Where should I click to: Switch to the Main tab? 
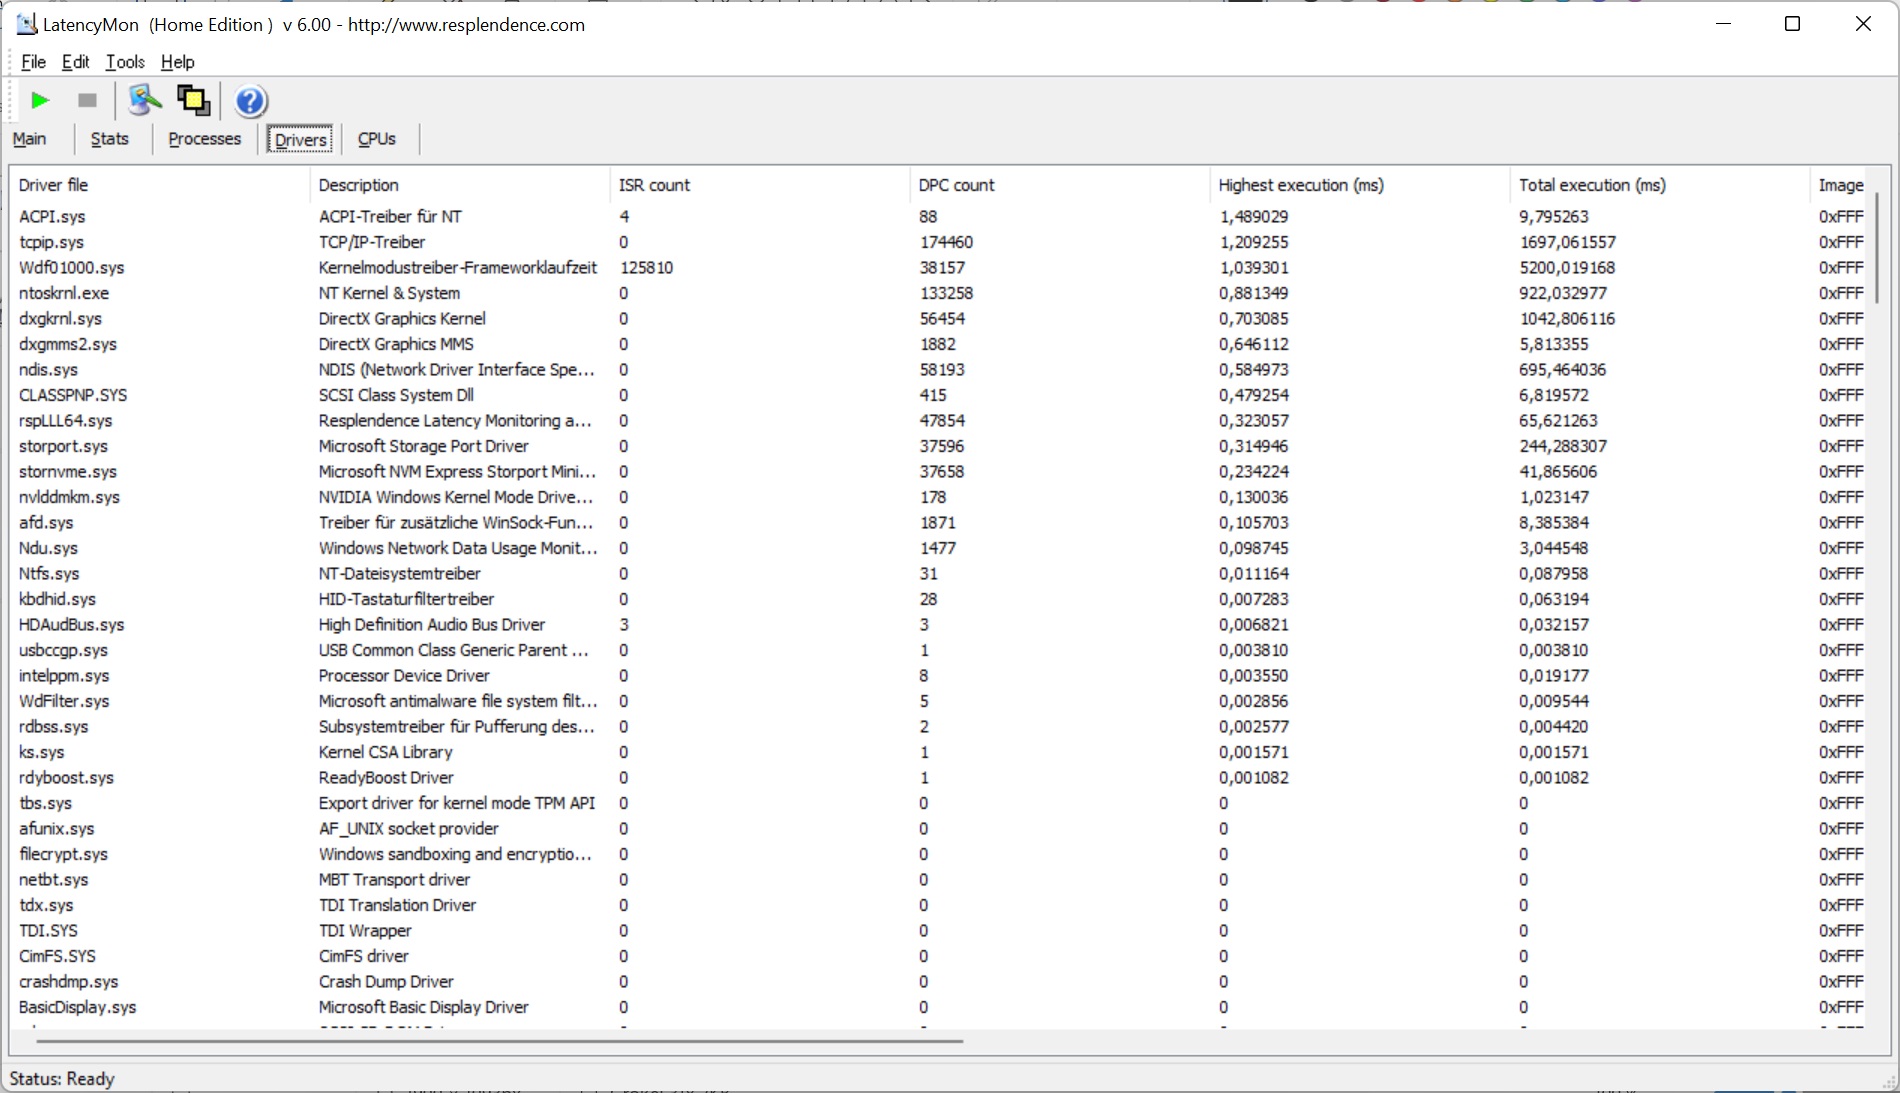pos(29,139)
